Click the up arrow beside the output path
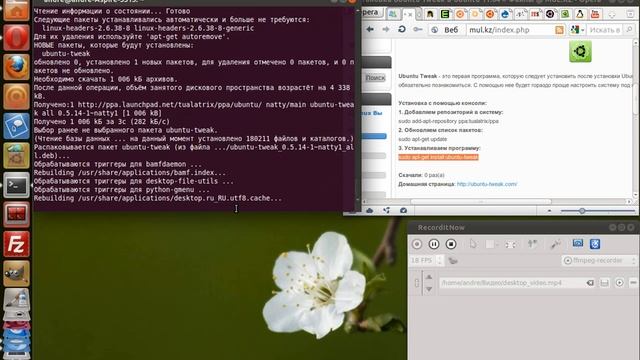 (x=429, y=277)
